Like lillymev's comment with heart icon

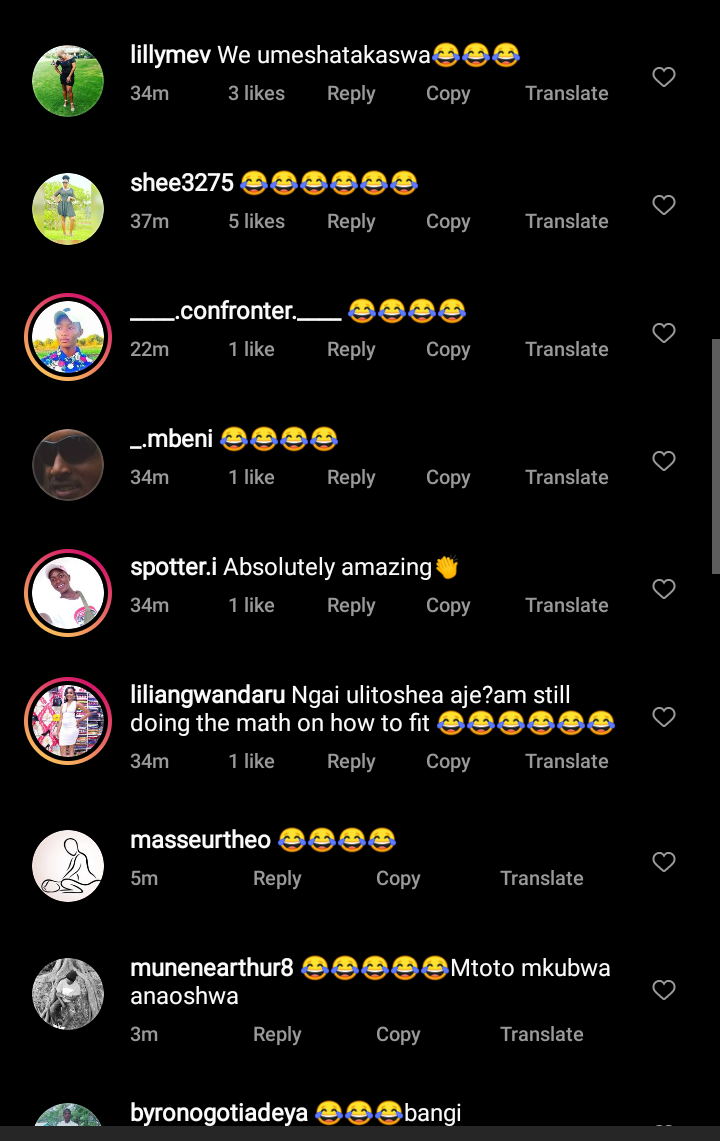[663, 77]
